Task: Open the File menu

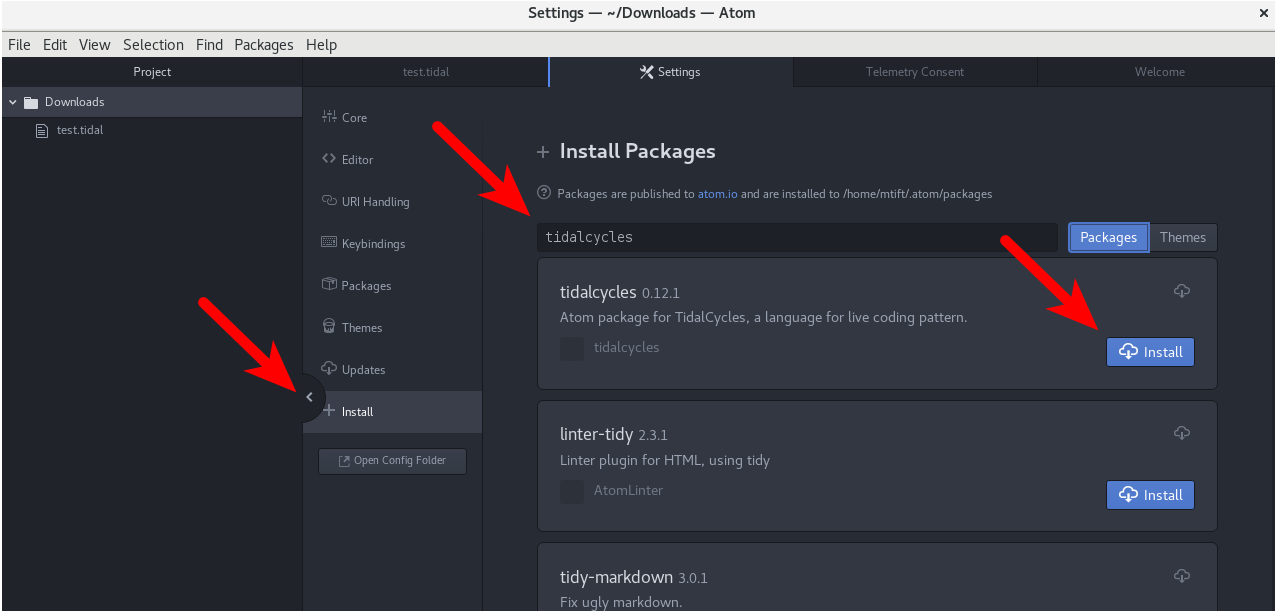Action: [x=20, y=45]
